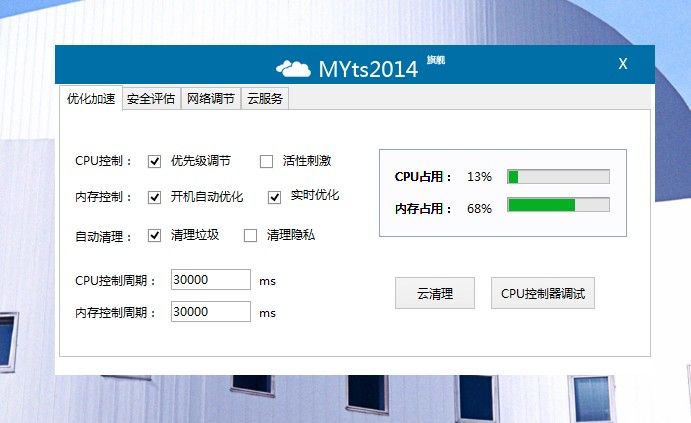Click the 内存占用 progress bar
The image size is (691, 423).
(x=558, y=205)
